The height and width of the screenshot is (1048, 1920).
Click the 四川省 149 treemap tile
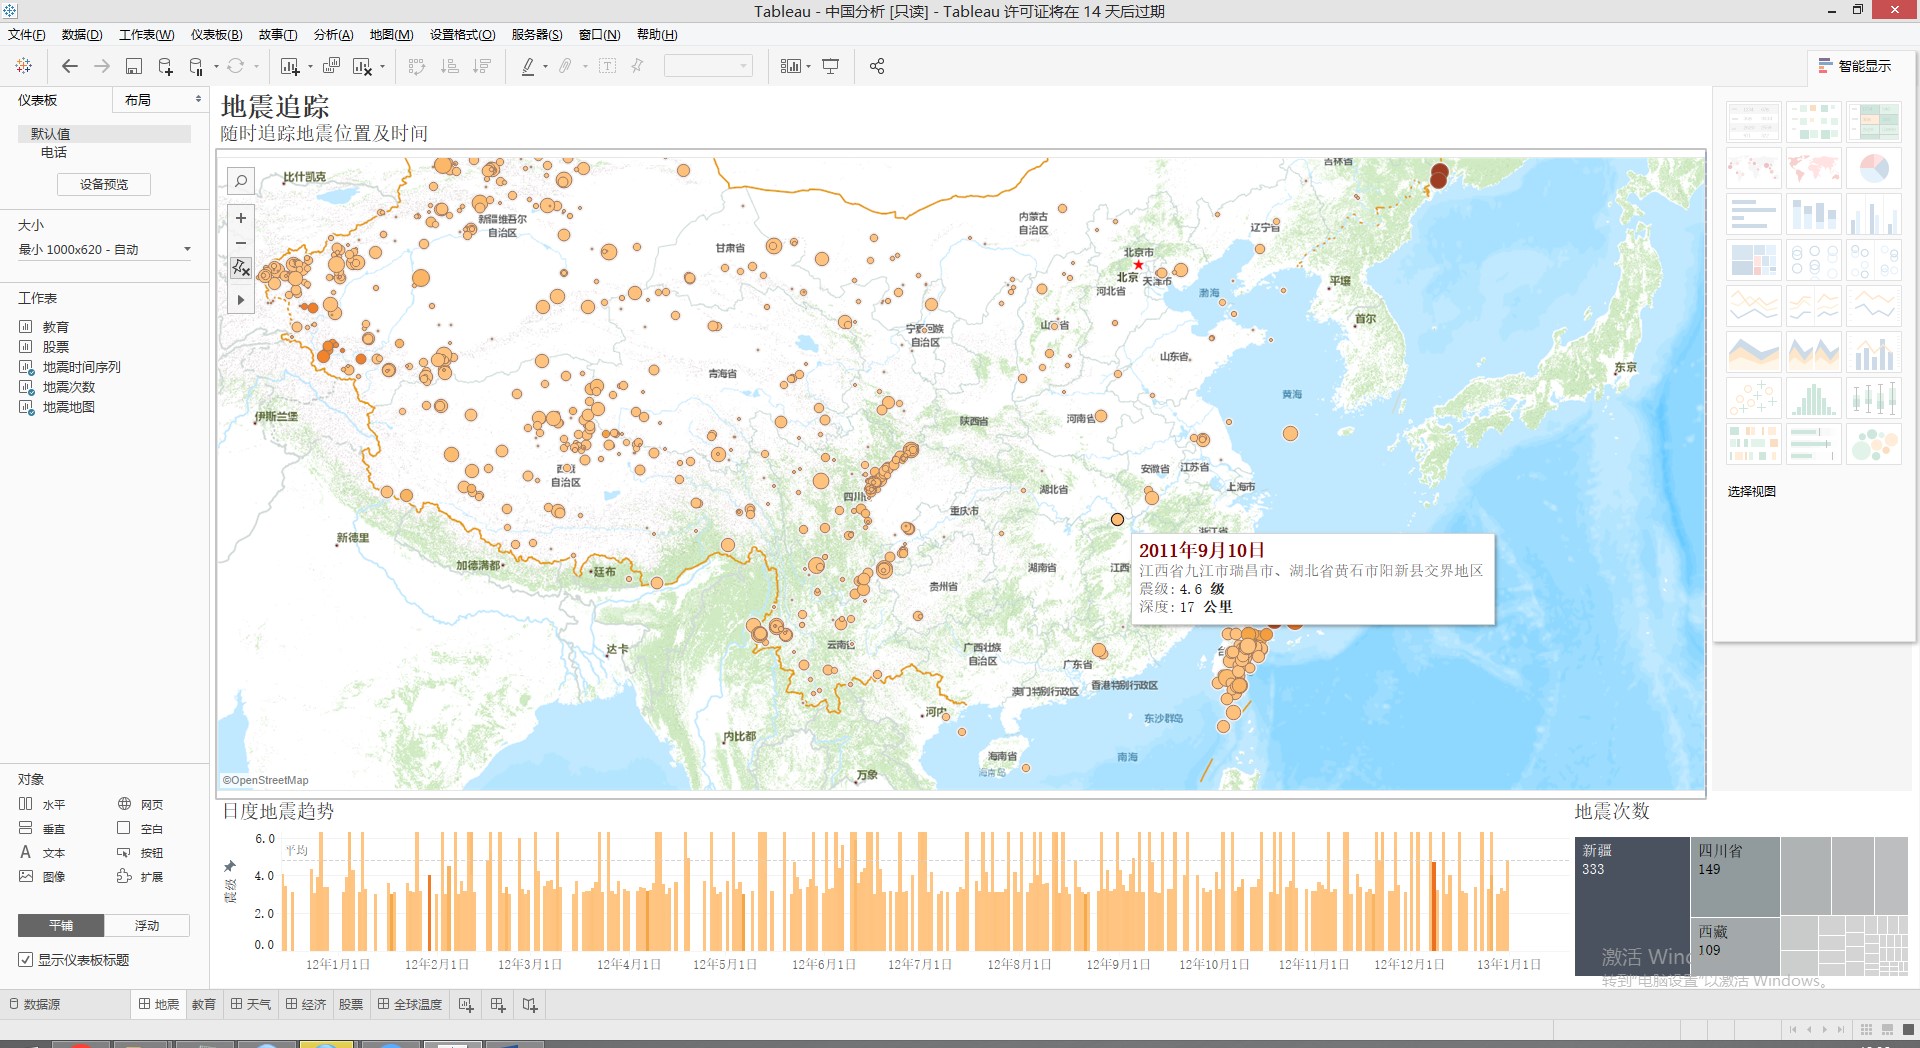click(x=1735, y=877)
